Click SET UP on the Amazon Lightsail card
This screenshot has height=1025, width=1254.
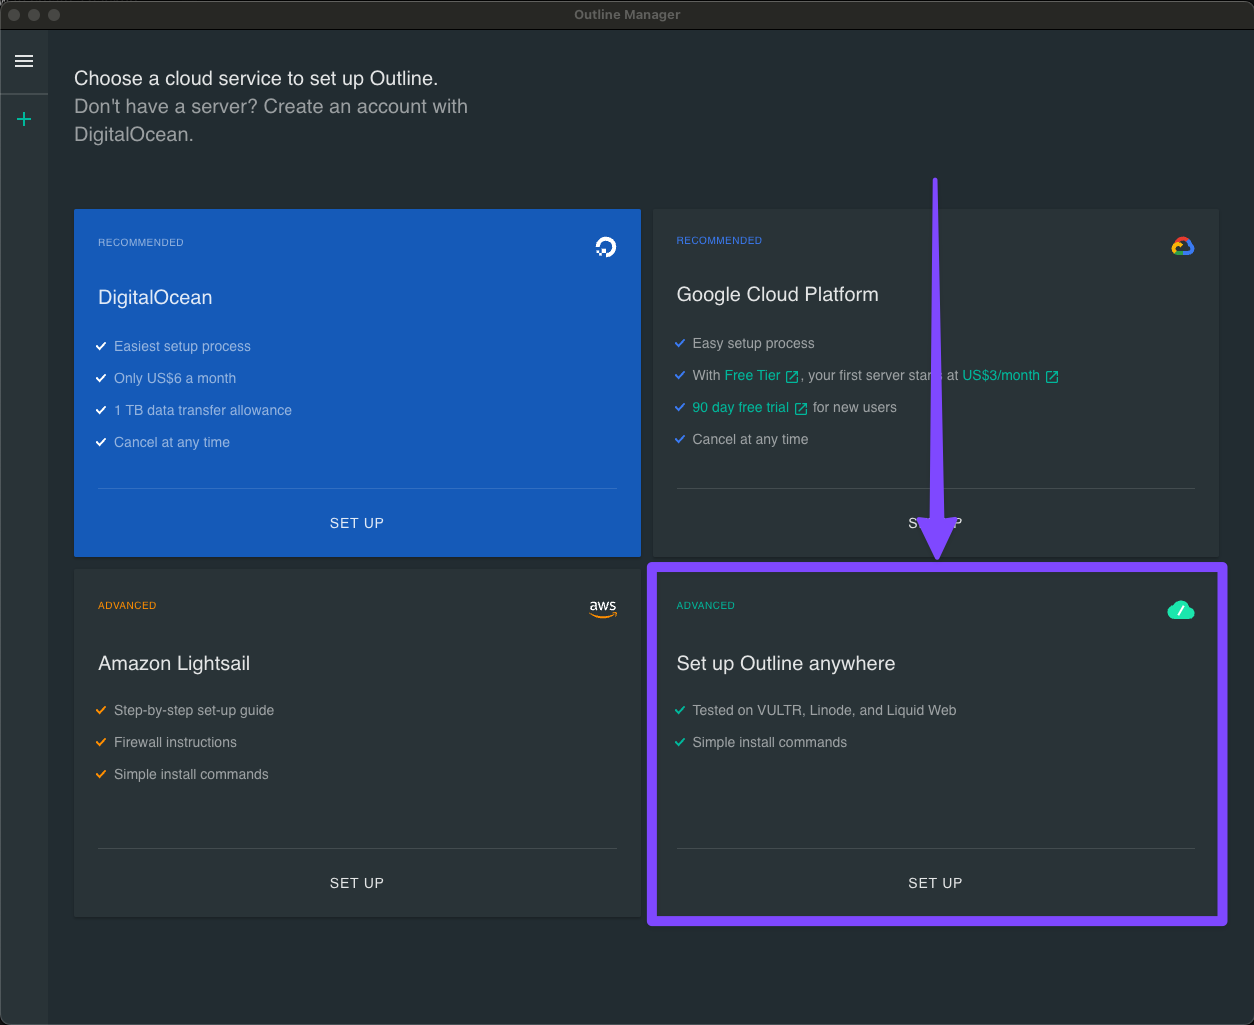(357, 883)
